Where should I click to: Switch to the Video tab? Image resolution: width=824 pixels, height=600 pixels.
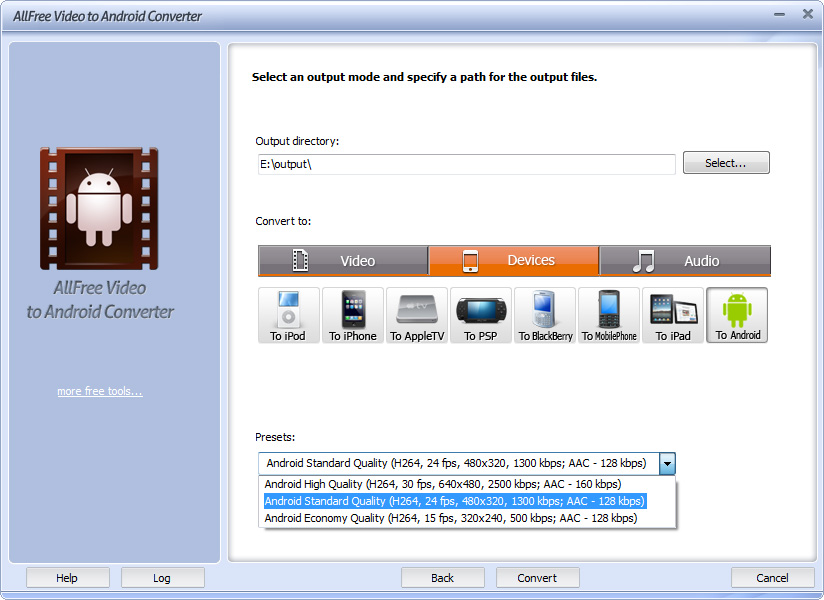click(x=343, y=261)
